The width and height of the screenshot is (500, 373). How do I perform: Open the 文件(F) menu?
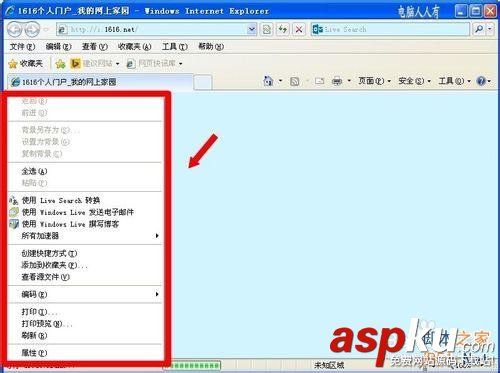(22, 47)
